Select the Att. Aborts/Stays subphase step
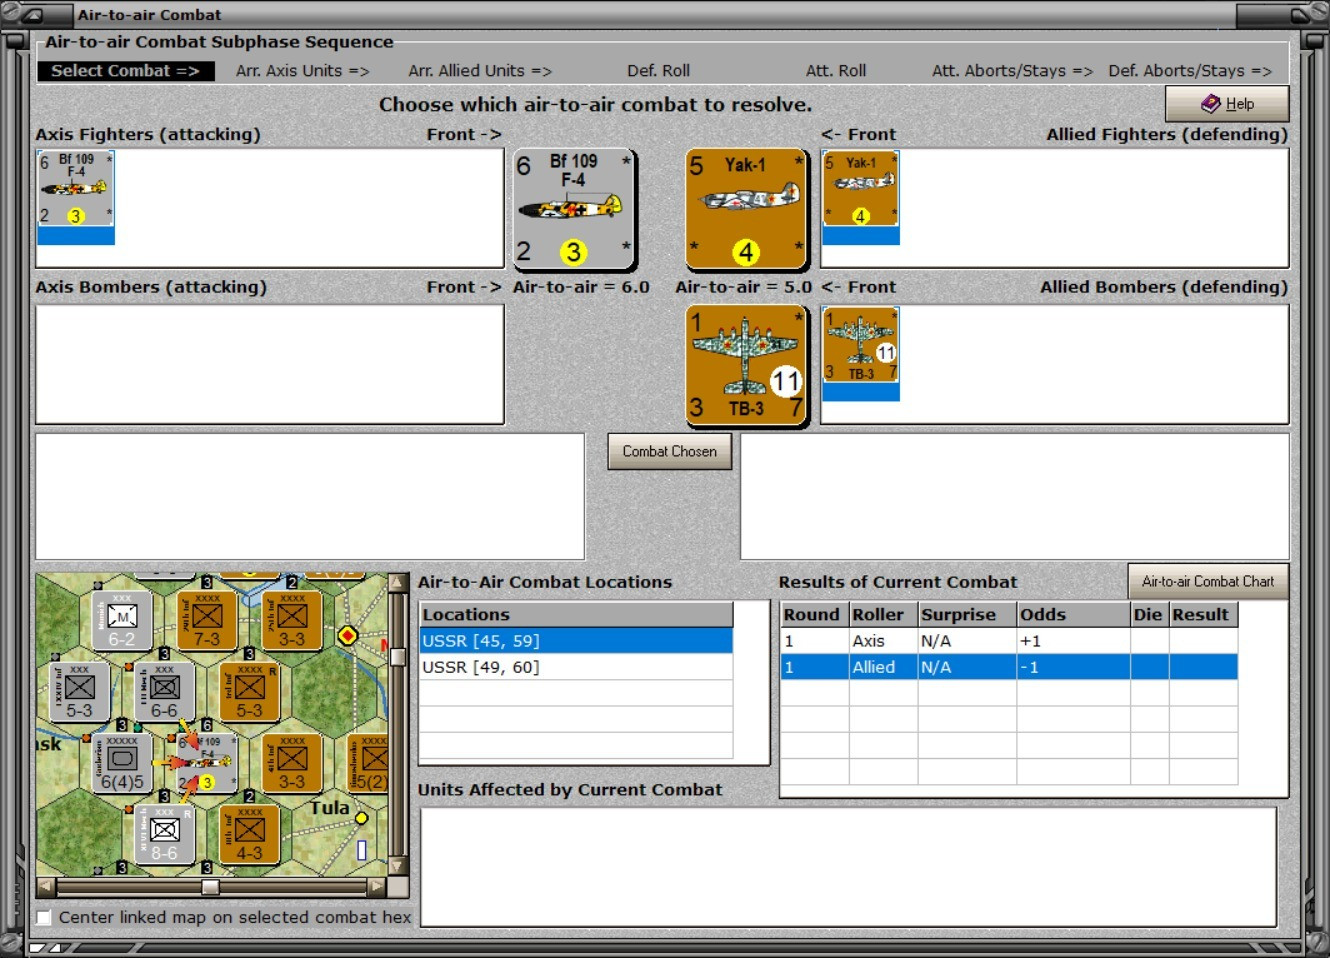The height and width of the screenshot is (958, 1330). coord(1012,71)
